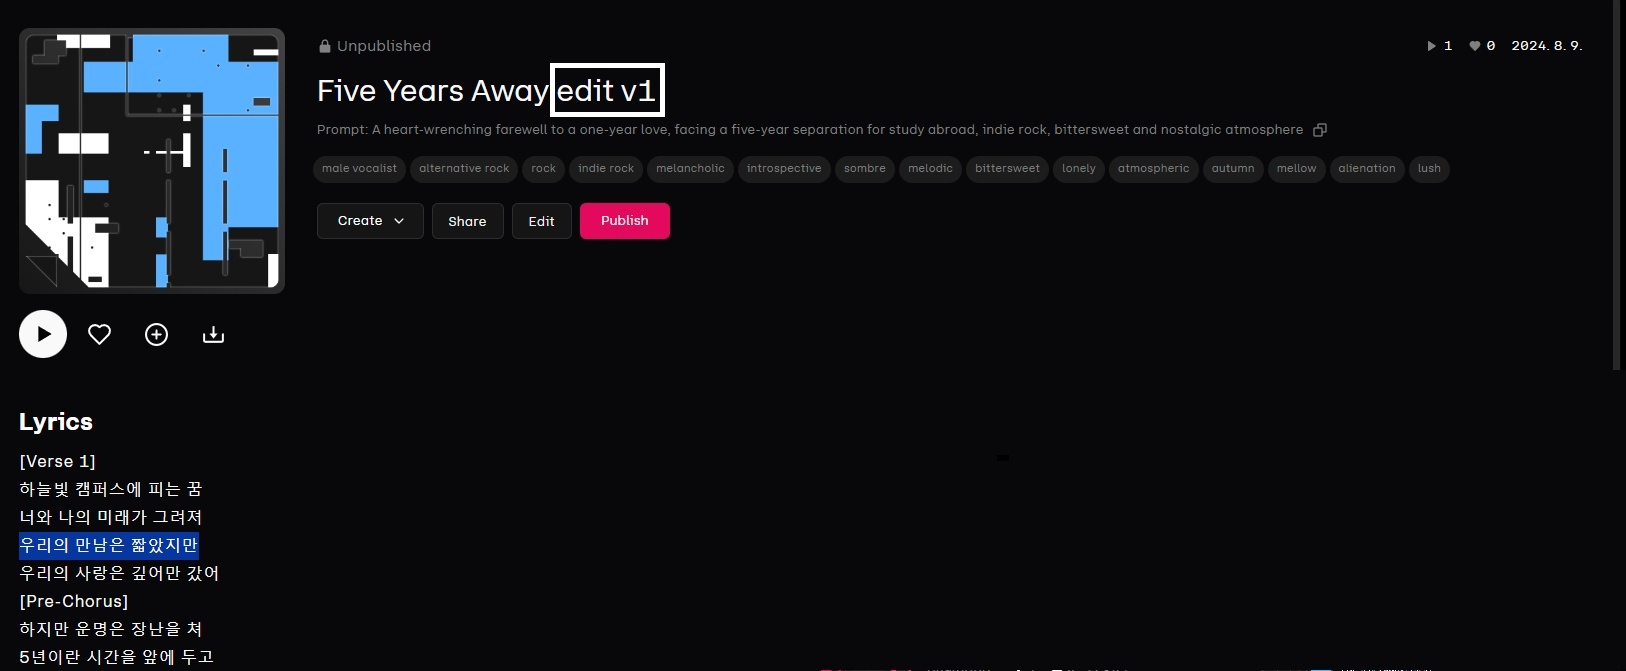This screenshot has width=1626, height=671.
Task: Copy the prompt text with copy icon
Action: 1320,130
